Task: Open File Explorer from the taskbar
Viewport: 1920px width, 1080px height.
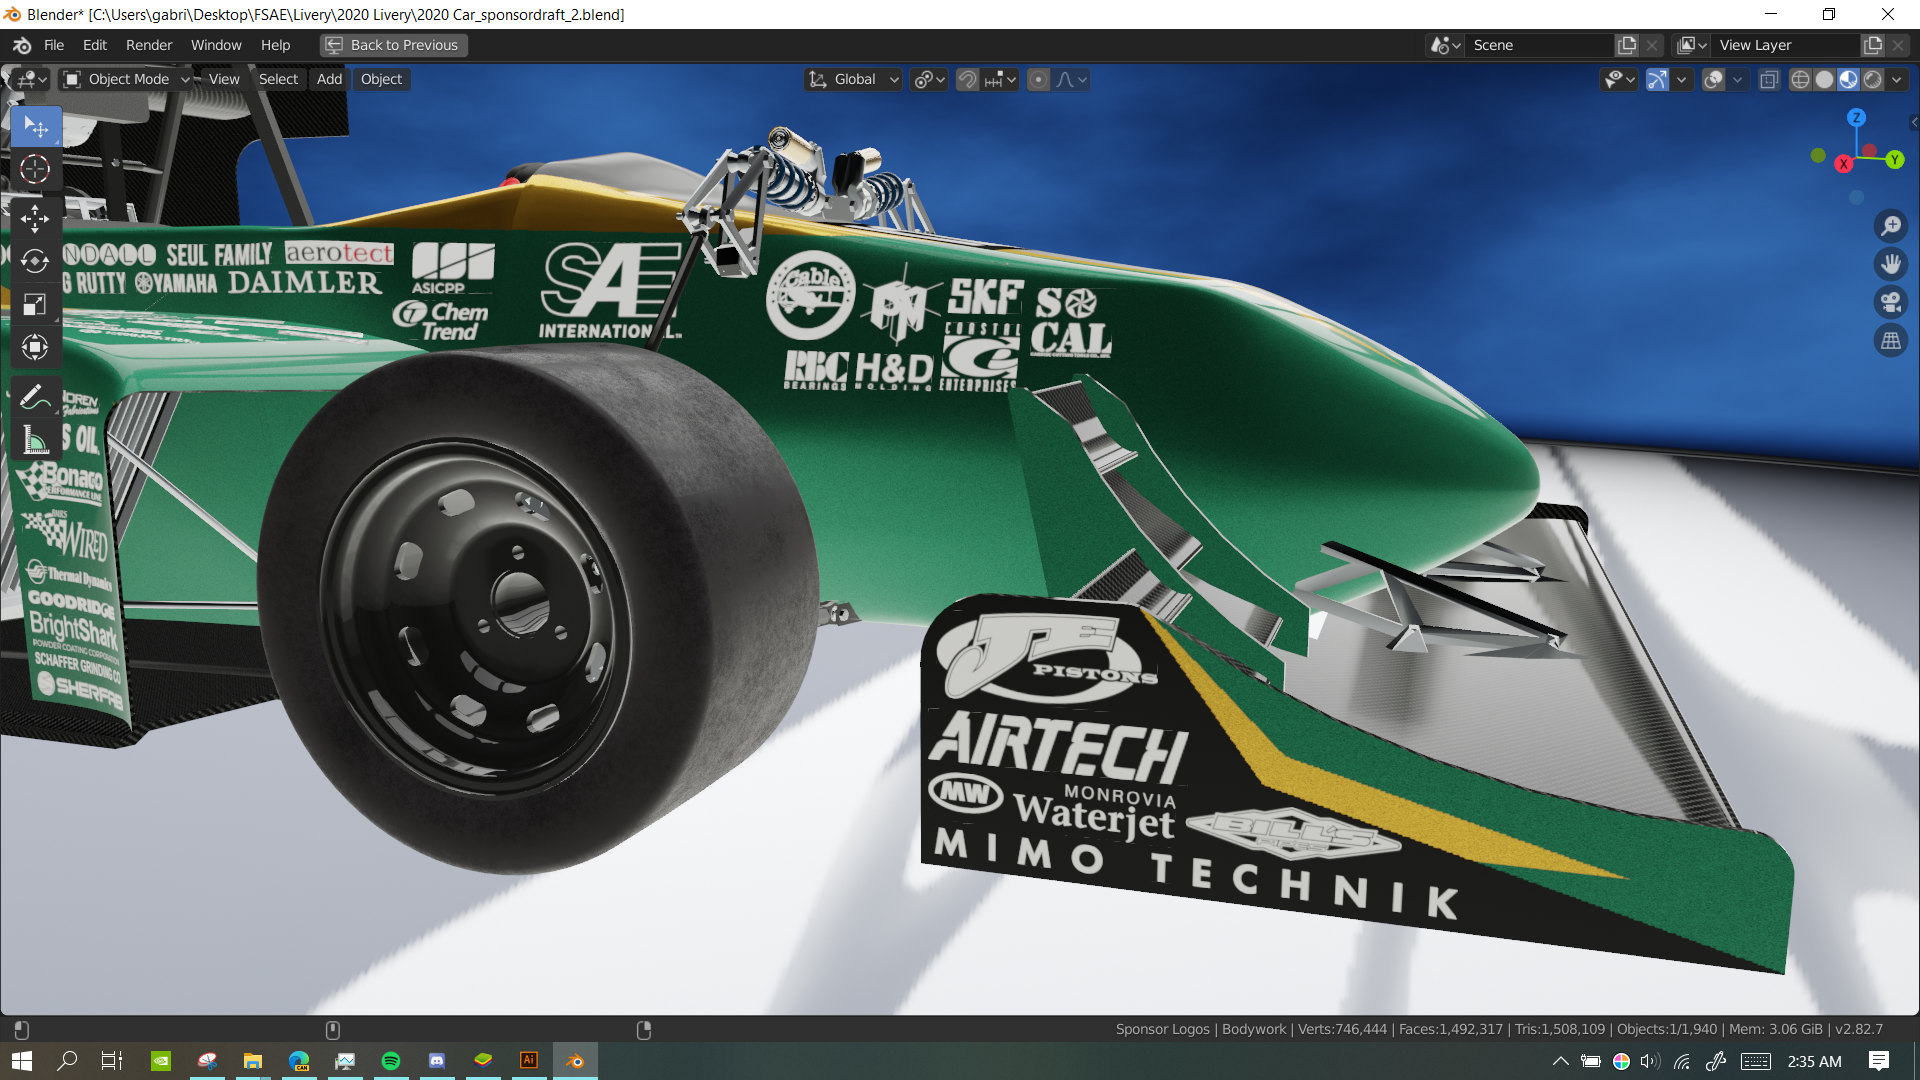Action: pos(253,1061)
